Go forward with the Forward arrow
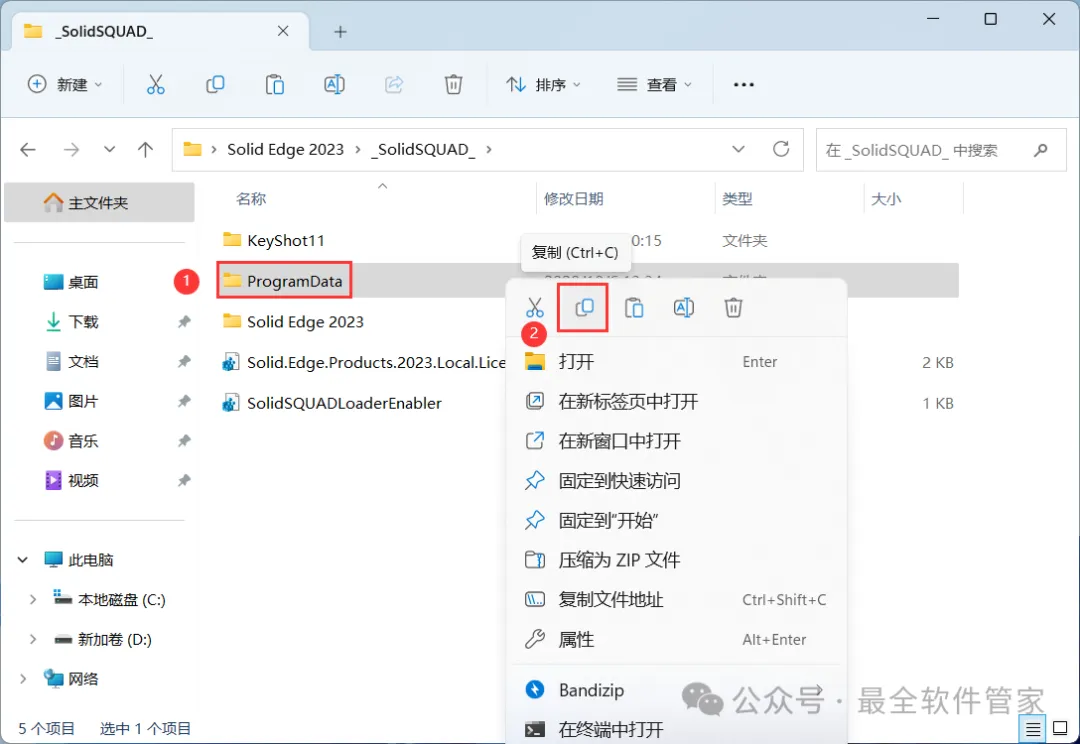This screenshot has width=1080, height=744. pos(71,149)
